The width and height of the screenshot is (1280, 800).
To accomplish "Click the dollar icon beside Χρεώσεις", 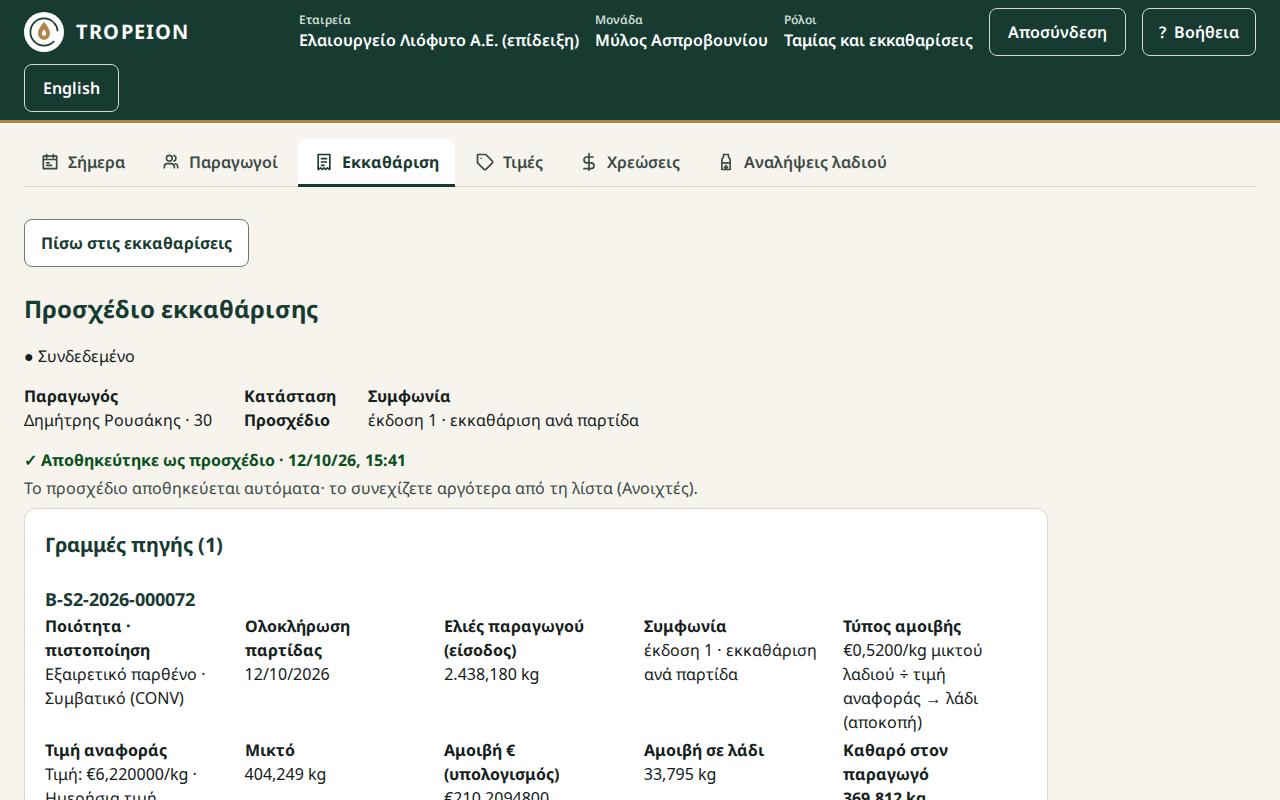I will 589,162.
